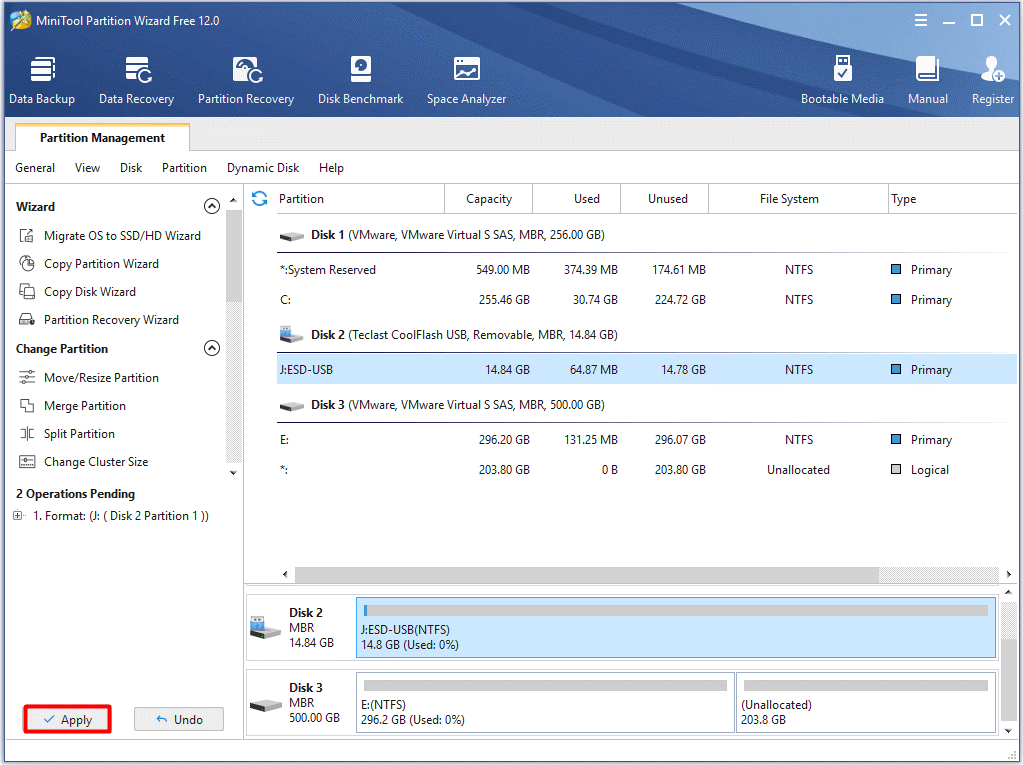Viewport: 1023px width, 765px height.
Task: Sort by the File System column header
Action: pos(799,199)
